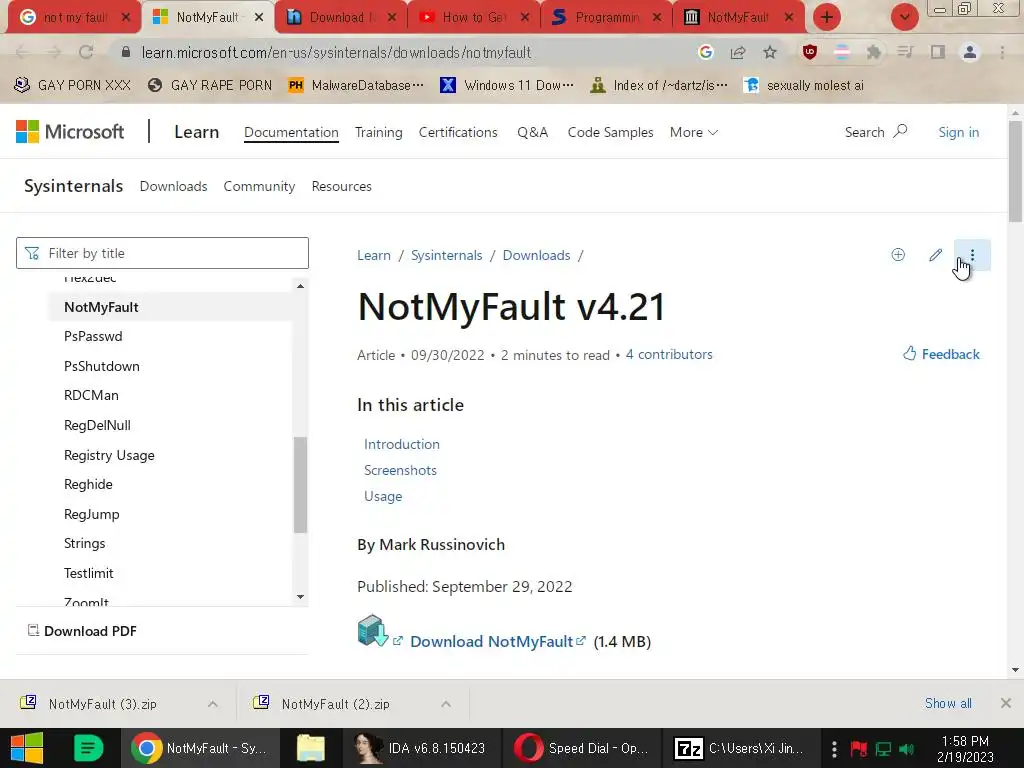The height and width of the screenshot is (768, 1024).
Task: Click the Sysinternals breadcrumb link
Action: [x=447, y=255]
